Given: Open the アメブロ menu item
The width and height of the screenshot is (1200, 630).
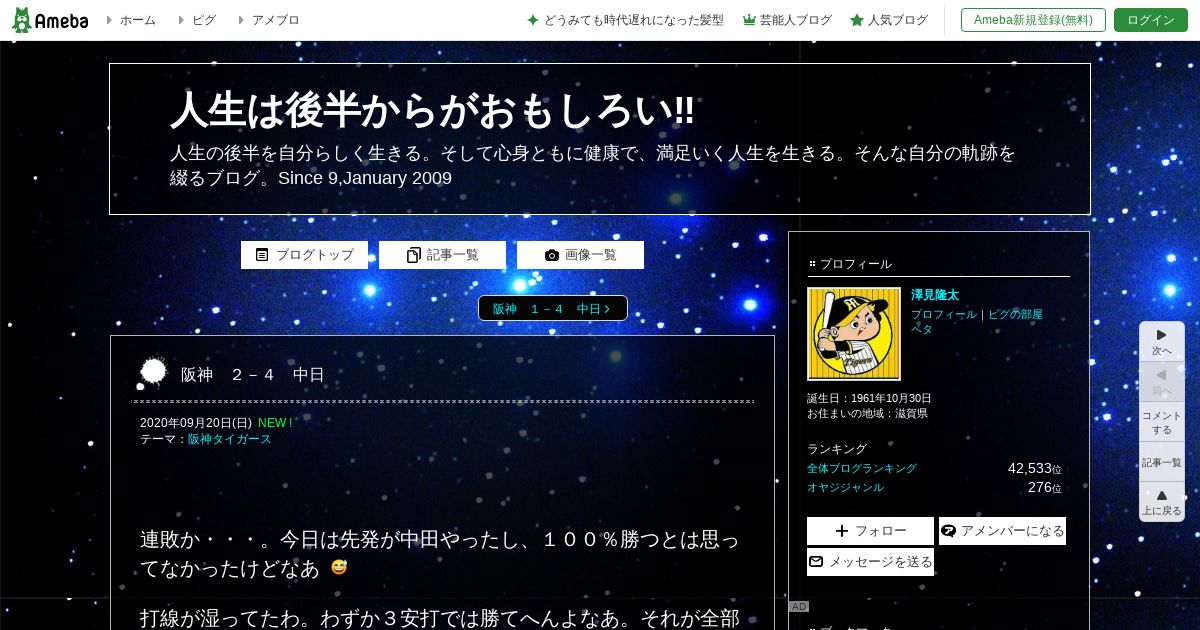Looking at the screenshot, I should pos(268,20).
